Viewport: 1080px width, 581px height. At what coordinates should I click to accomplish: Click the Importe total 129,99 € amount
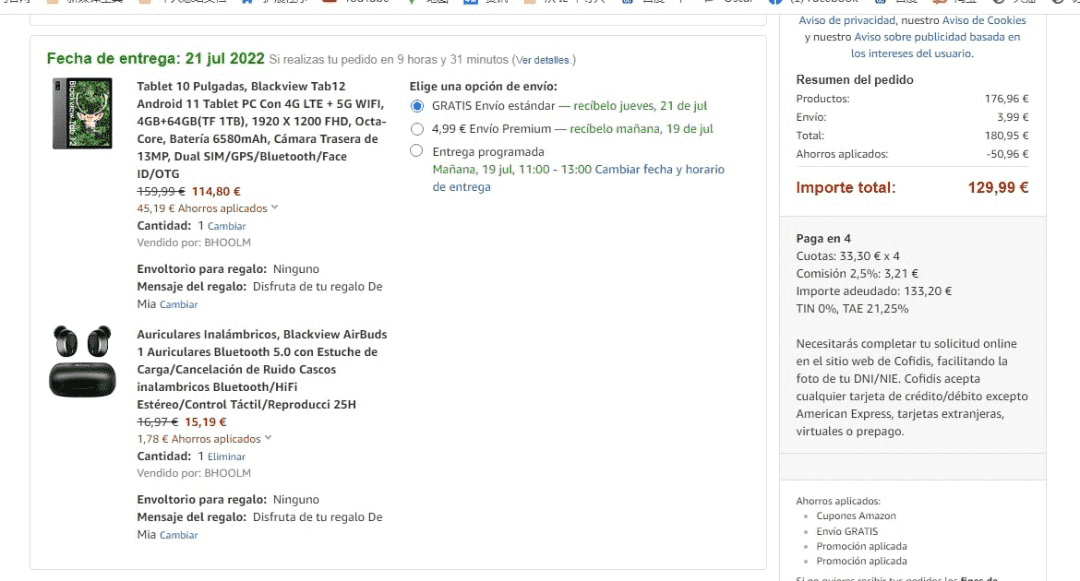[x=998, y=187]
